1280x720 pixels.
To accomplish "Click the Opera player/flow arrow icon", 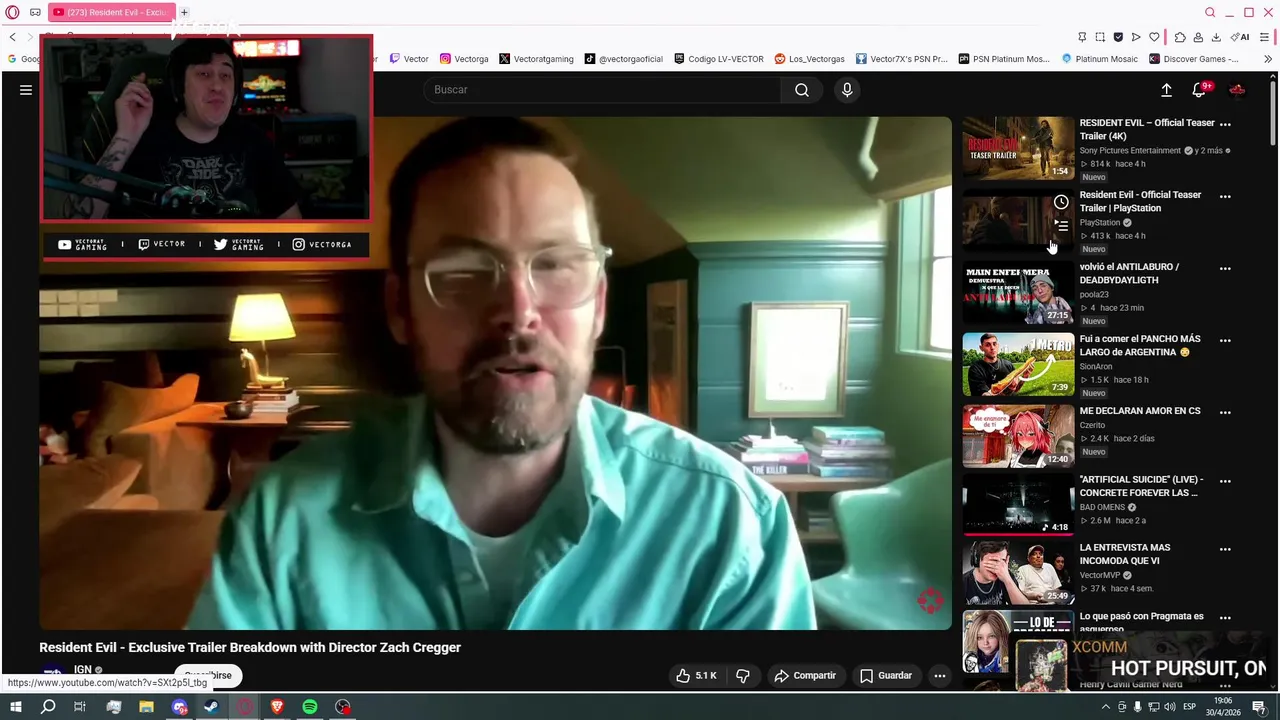I will (x=1136, y=37).
